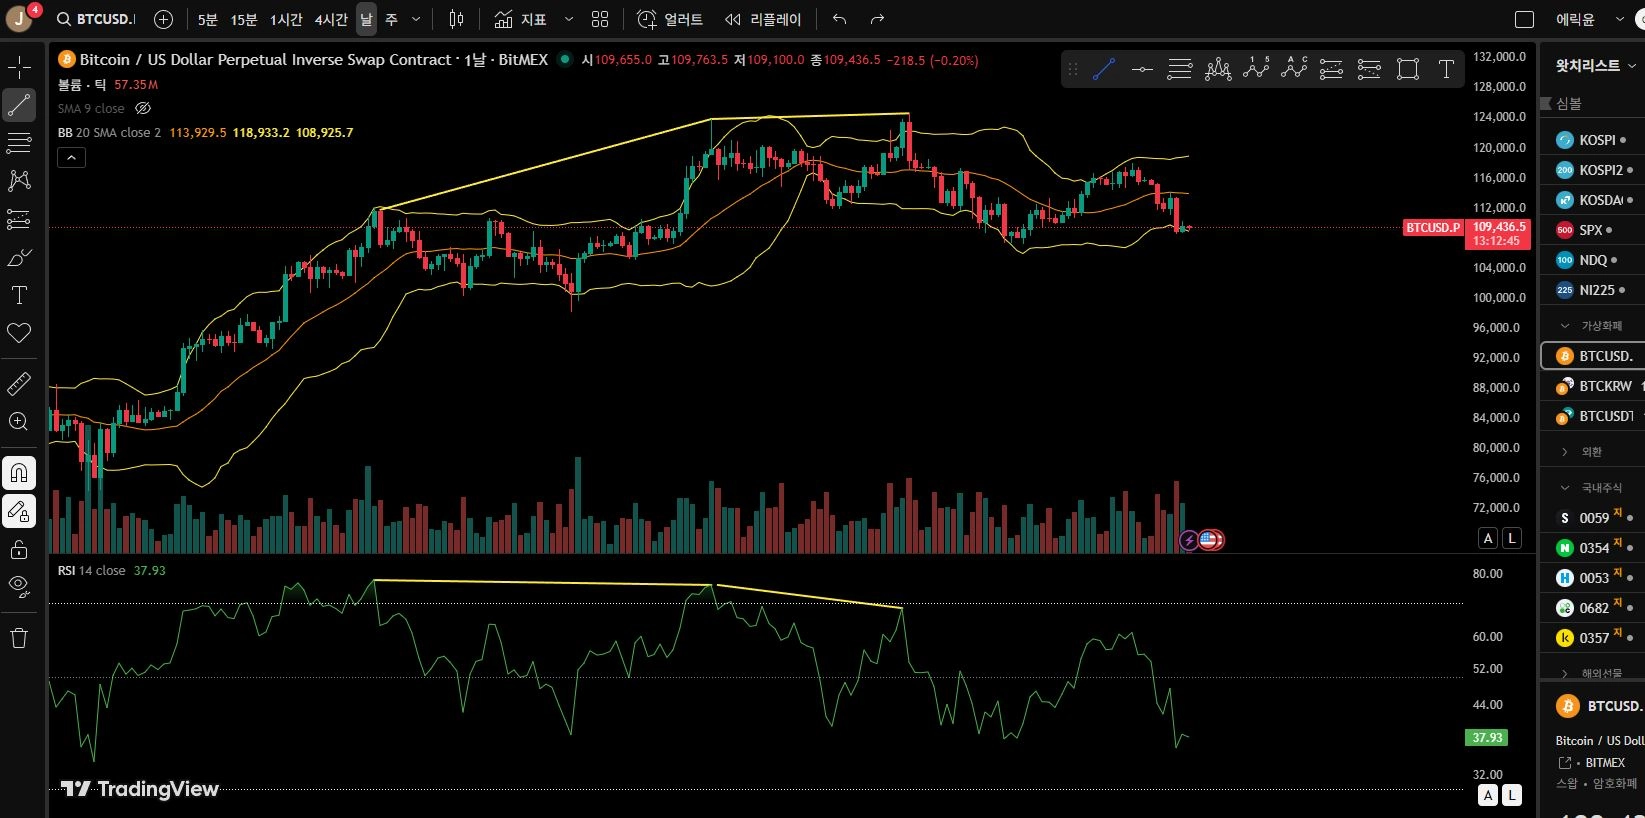Select the 날 daily interval

[x=366, y=19]
